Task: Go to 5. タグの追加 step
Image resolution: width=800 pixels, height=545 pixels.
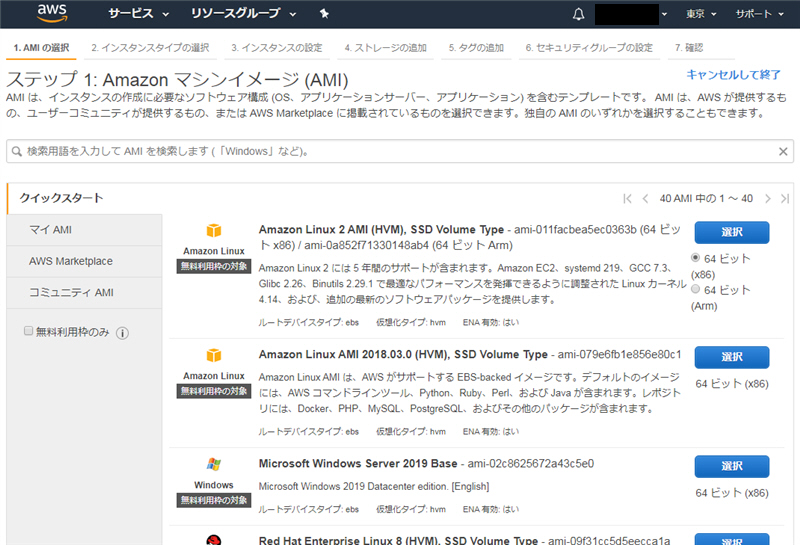Action: coord(476,48)
